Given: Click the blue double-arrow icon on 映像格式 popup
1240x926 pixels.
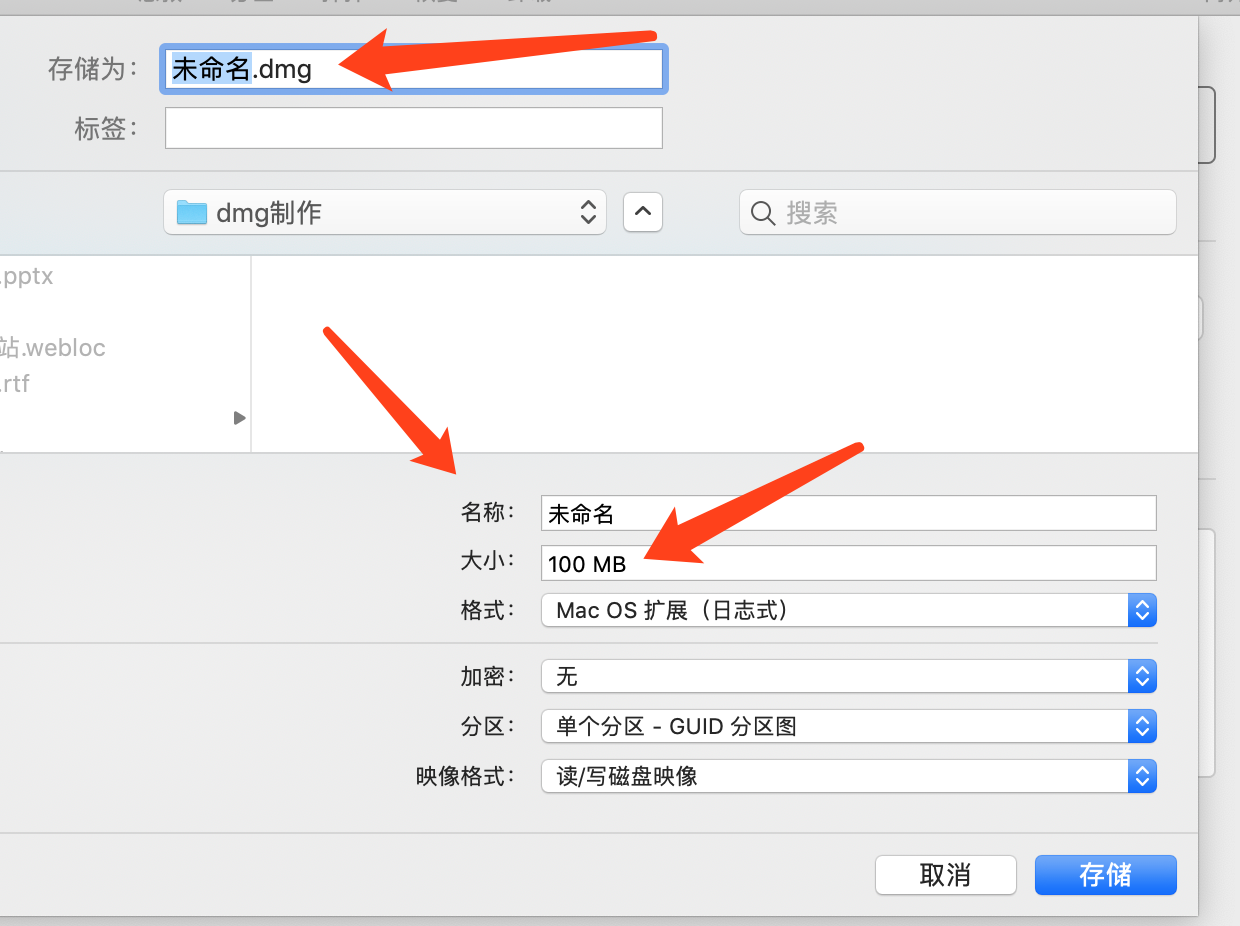Looking at the screenshot, I should [x=1142, y=776].
